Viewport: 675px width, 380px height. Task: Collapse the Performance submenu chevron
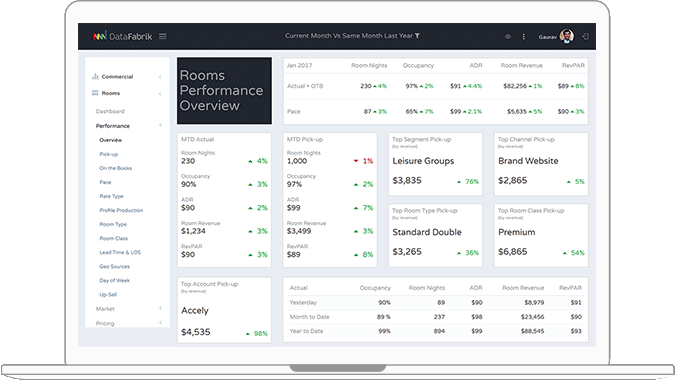160,125
